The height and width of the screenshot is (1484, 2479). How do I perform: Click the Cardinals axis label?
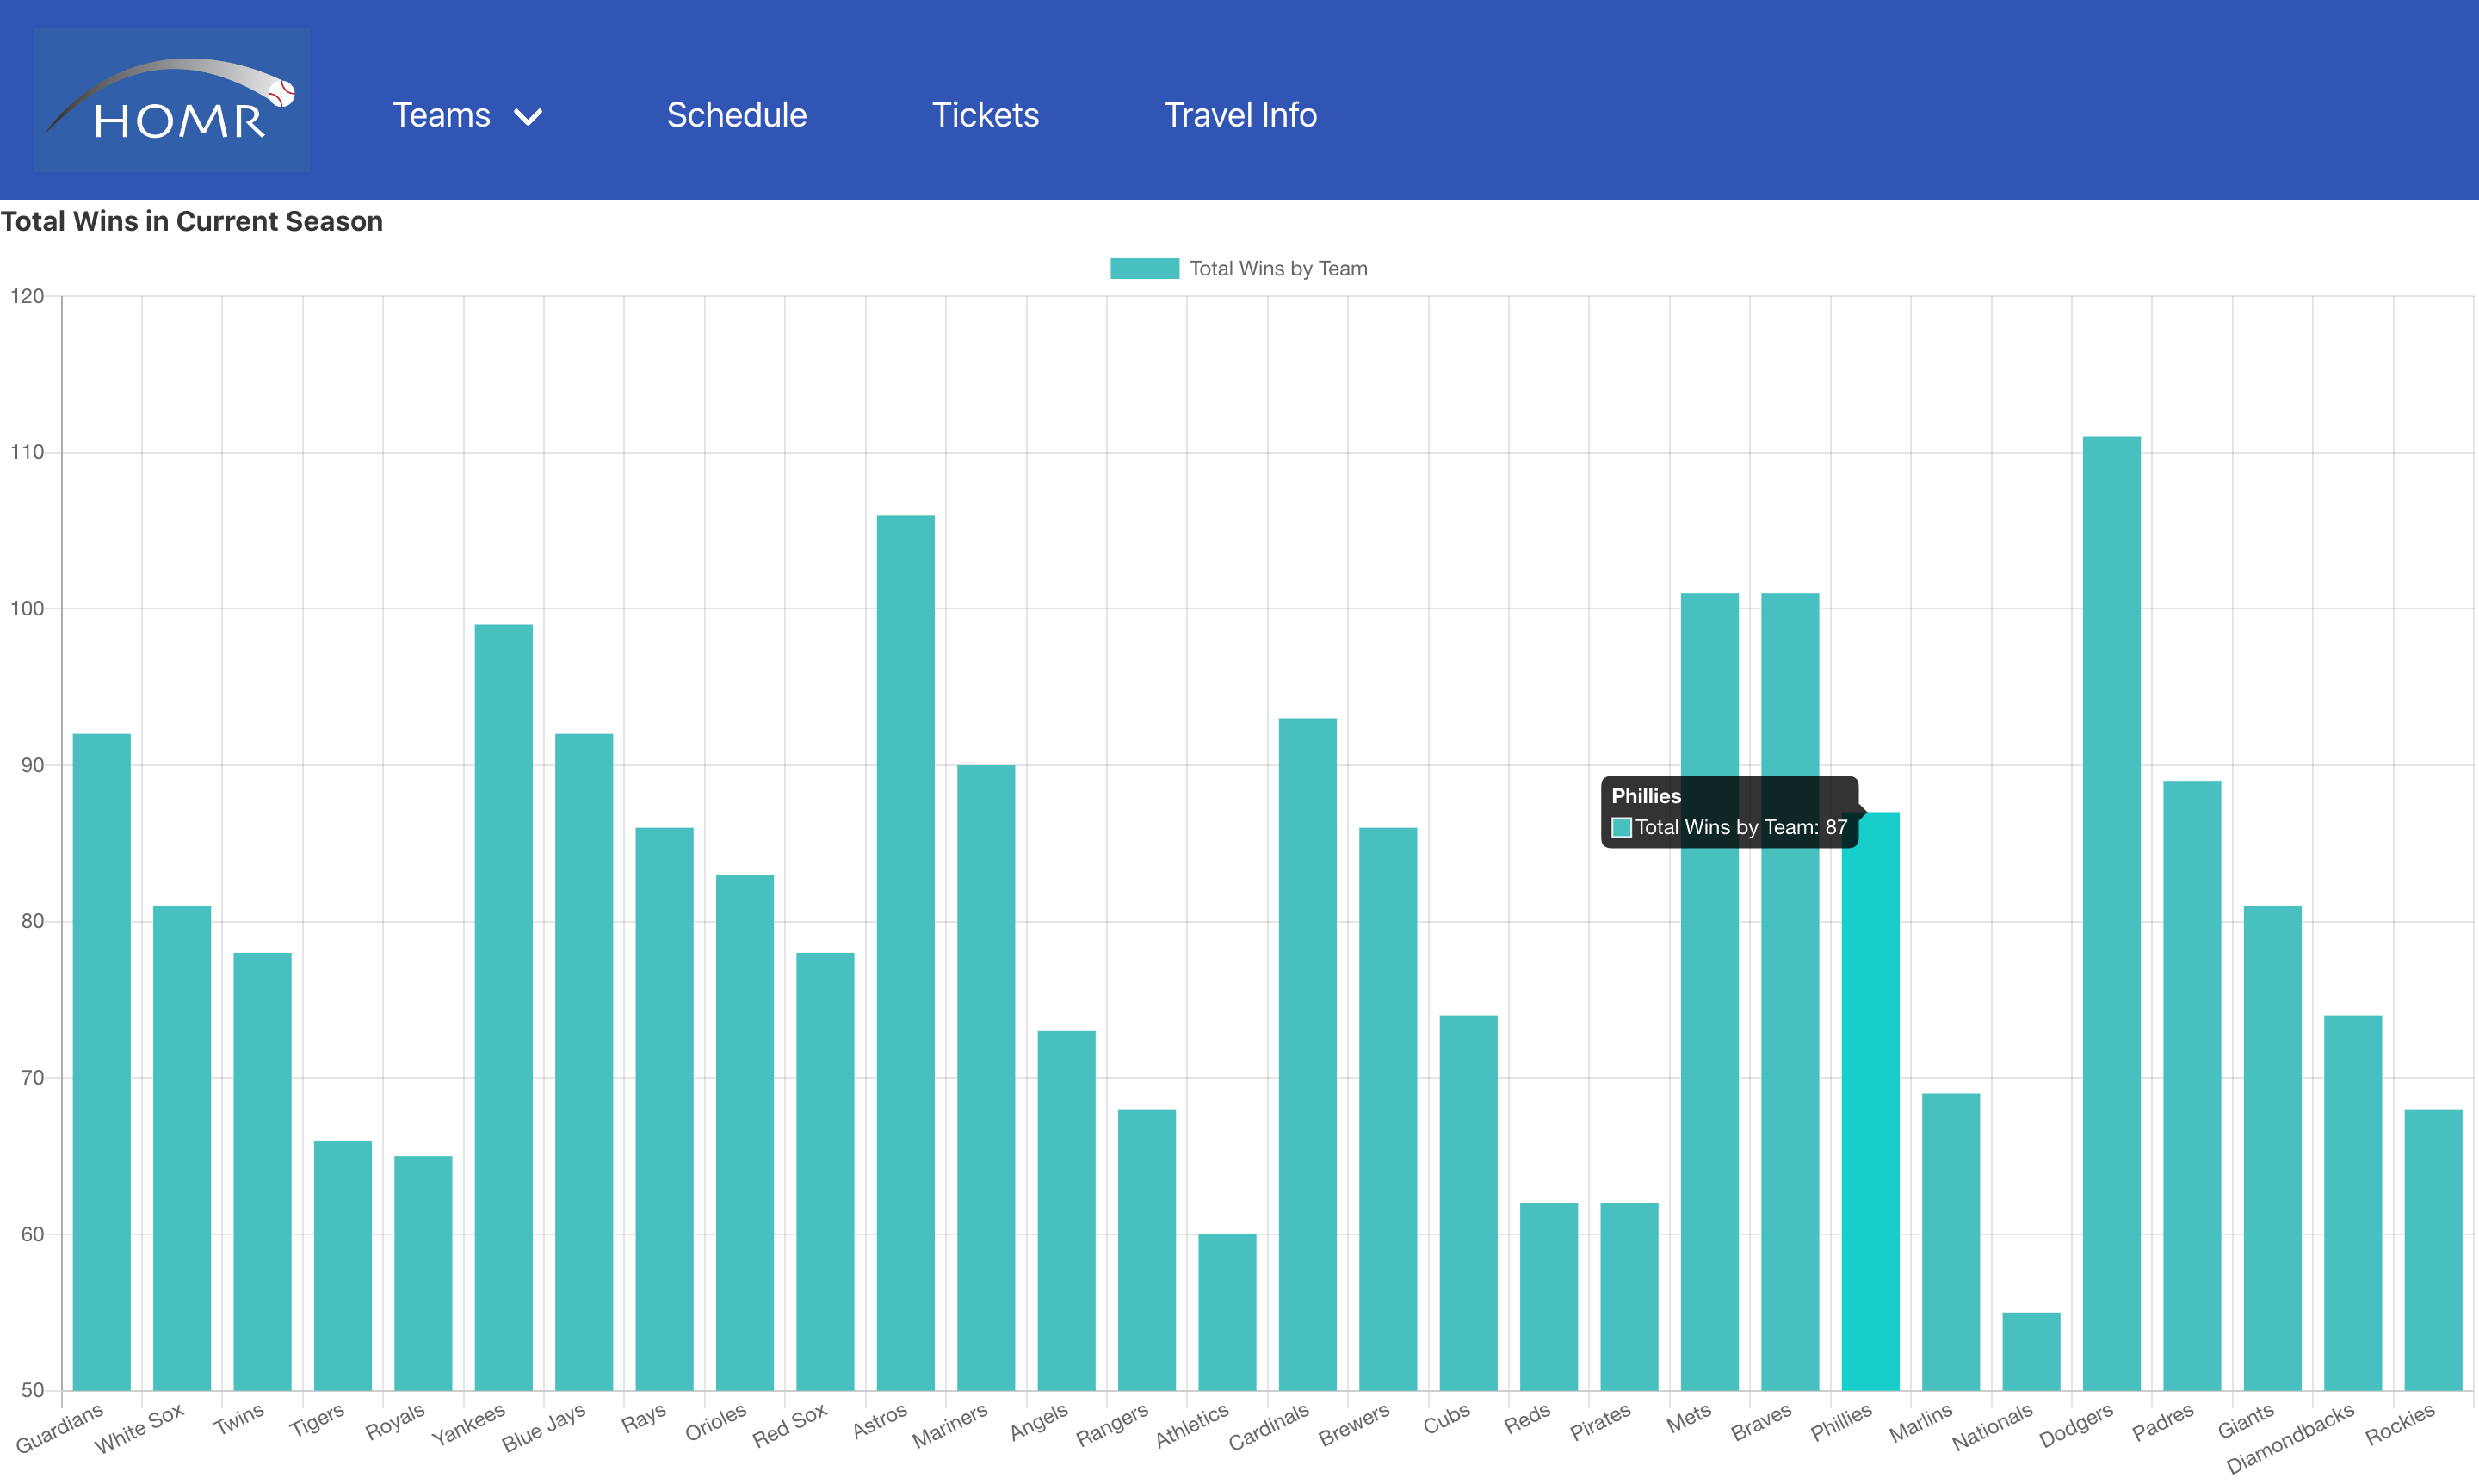(1268, 1427)
